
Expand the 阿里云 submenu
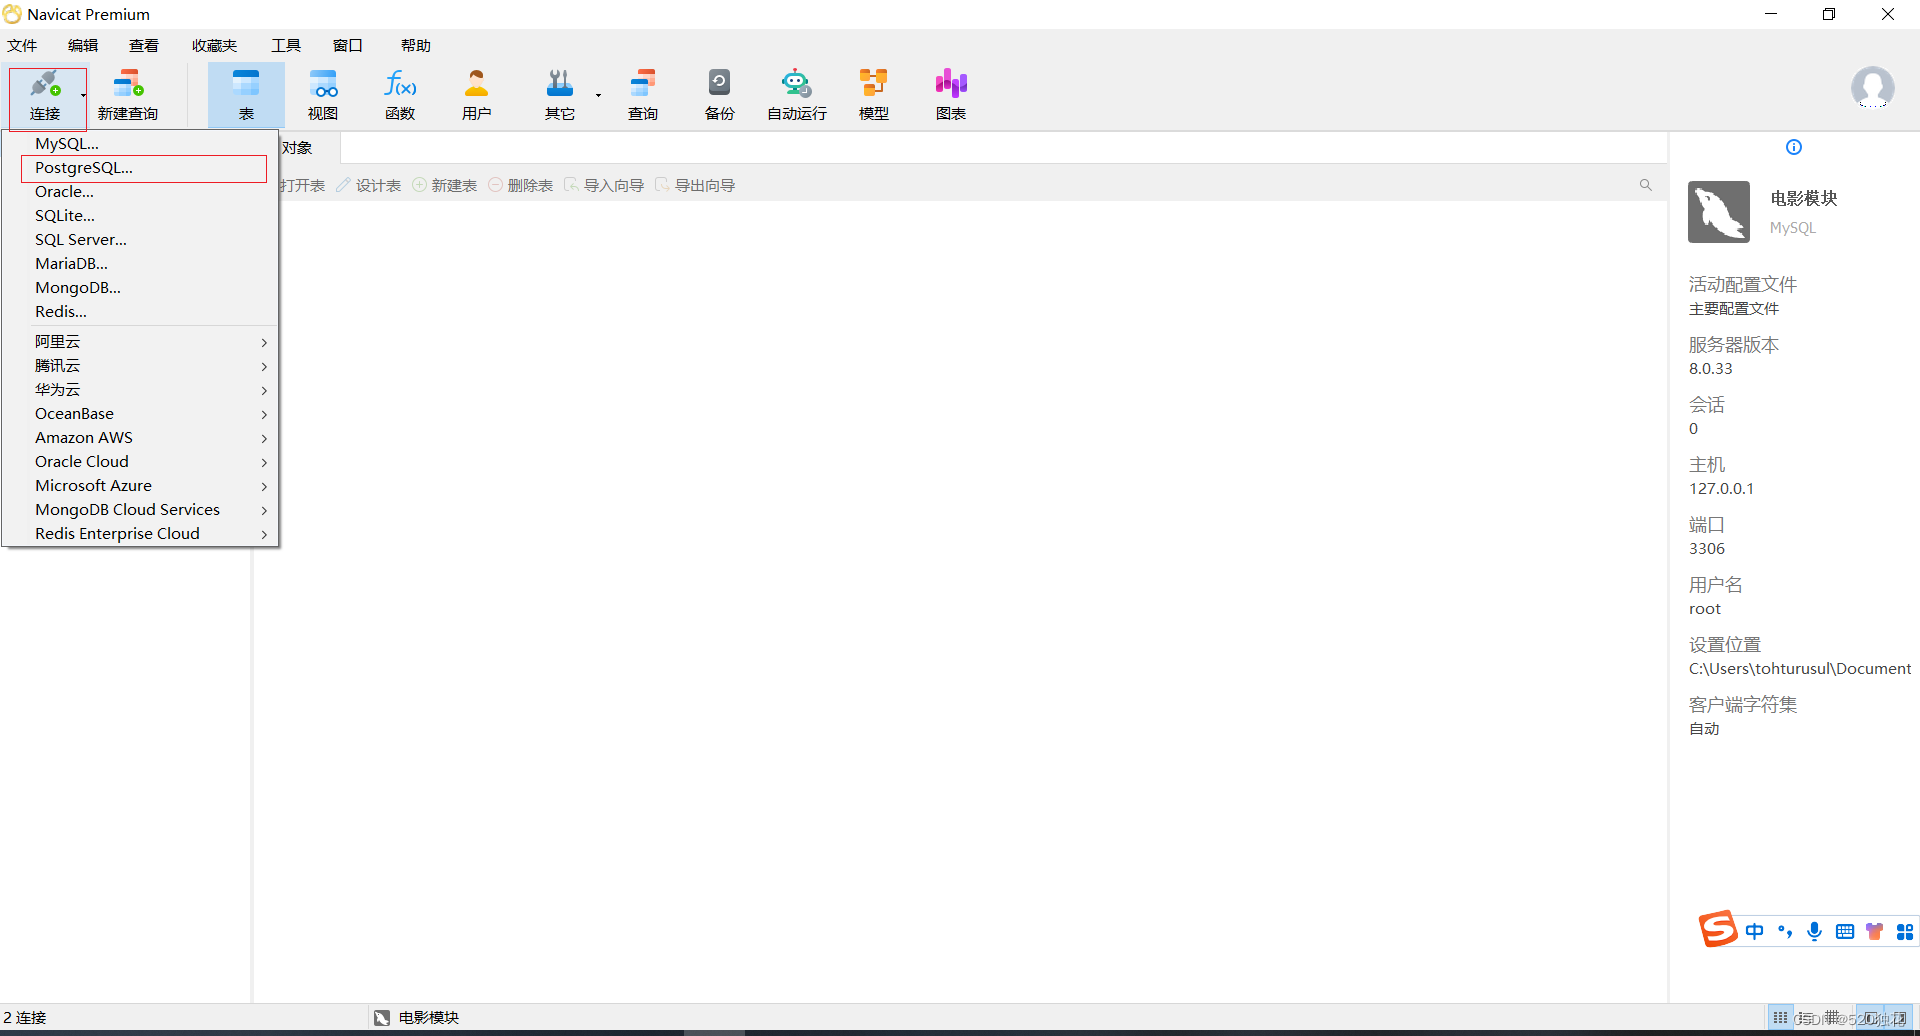click(140, 342)
